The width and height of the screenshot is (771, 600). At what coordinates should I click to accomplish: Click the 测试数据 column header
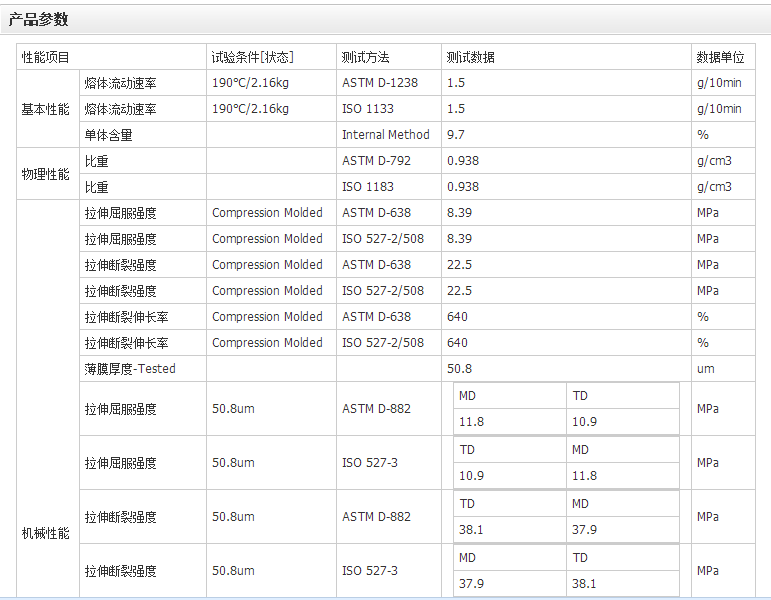(x=470, y=57)
